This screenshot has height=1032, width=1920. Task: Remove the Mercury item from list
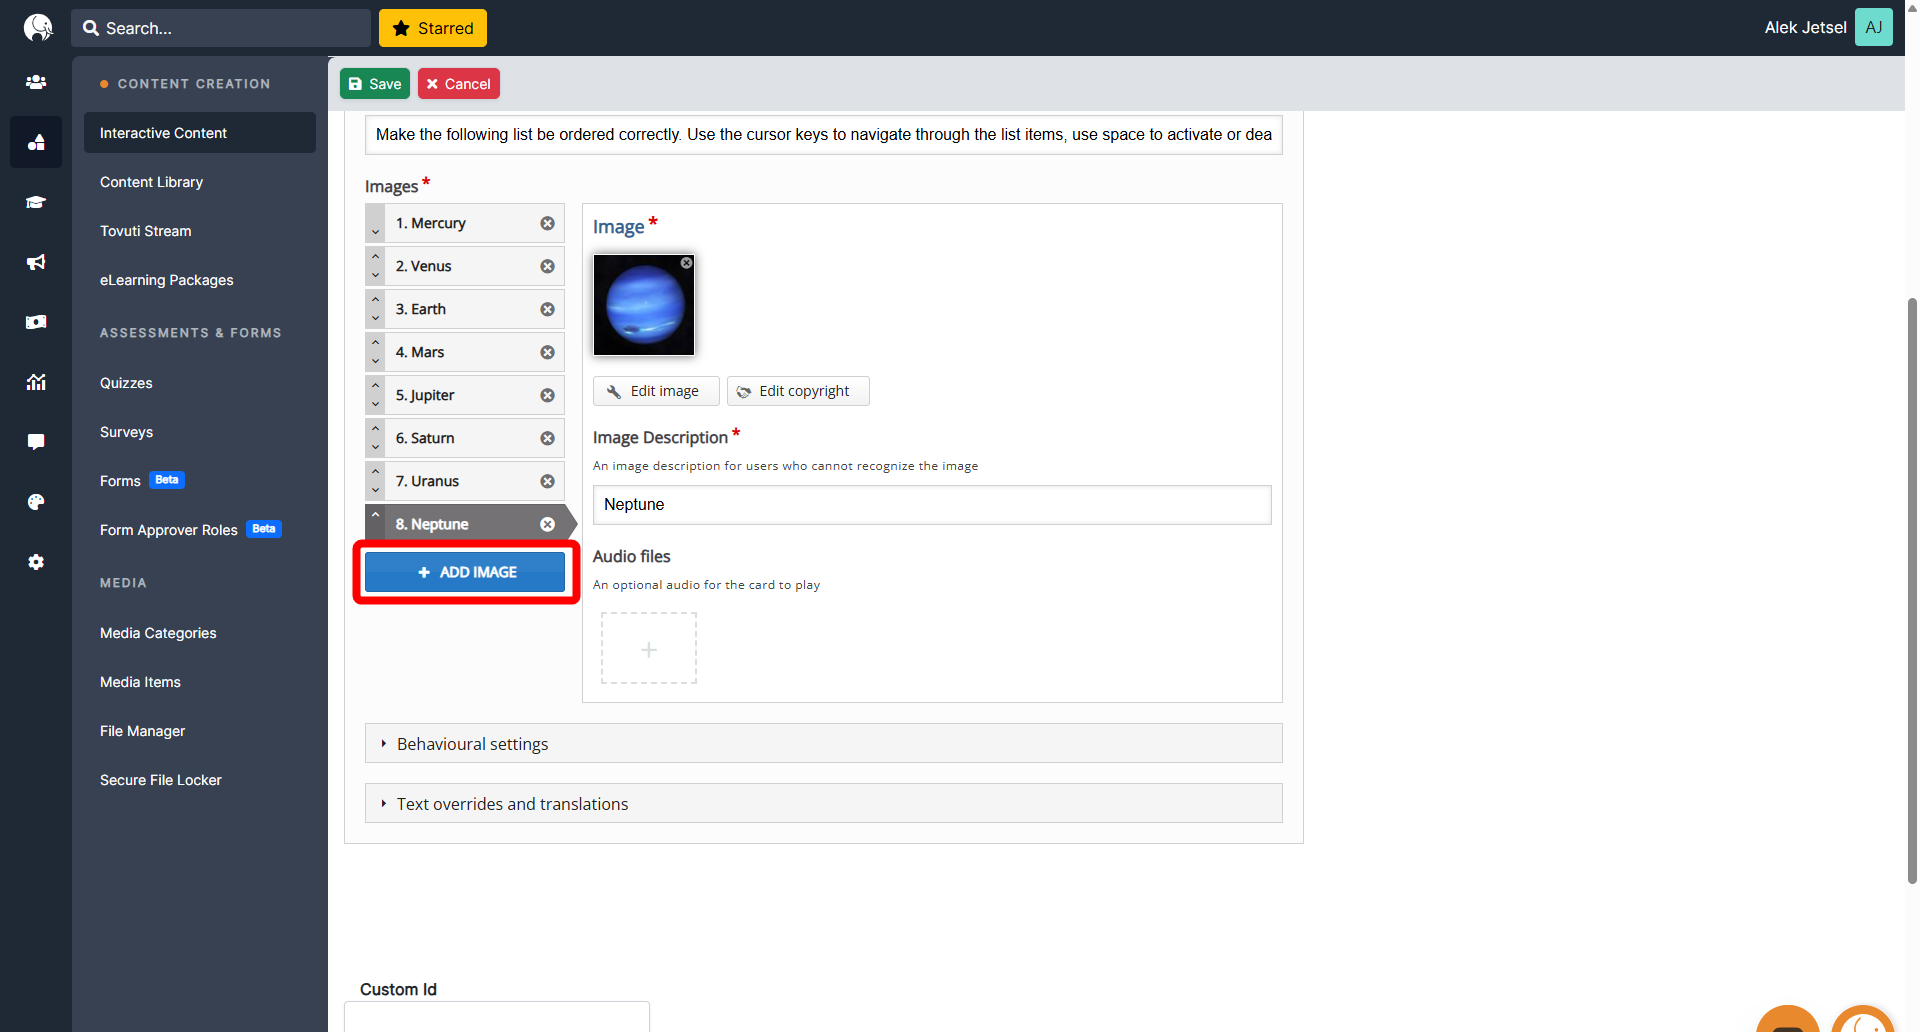click(547, 223)
